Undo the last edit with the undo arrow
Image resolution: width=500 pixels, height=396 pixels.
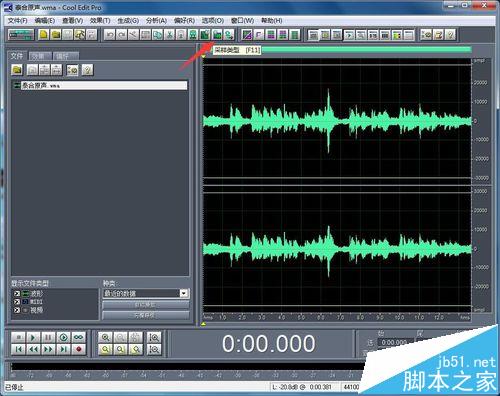109,35
